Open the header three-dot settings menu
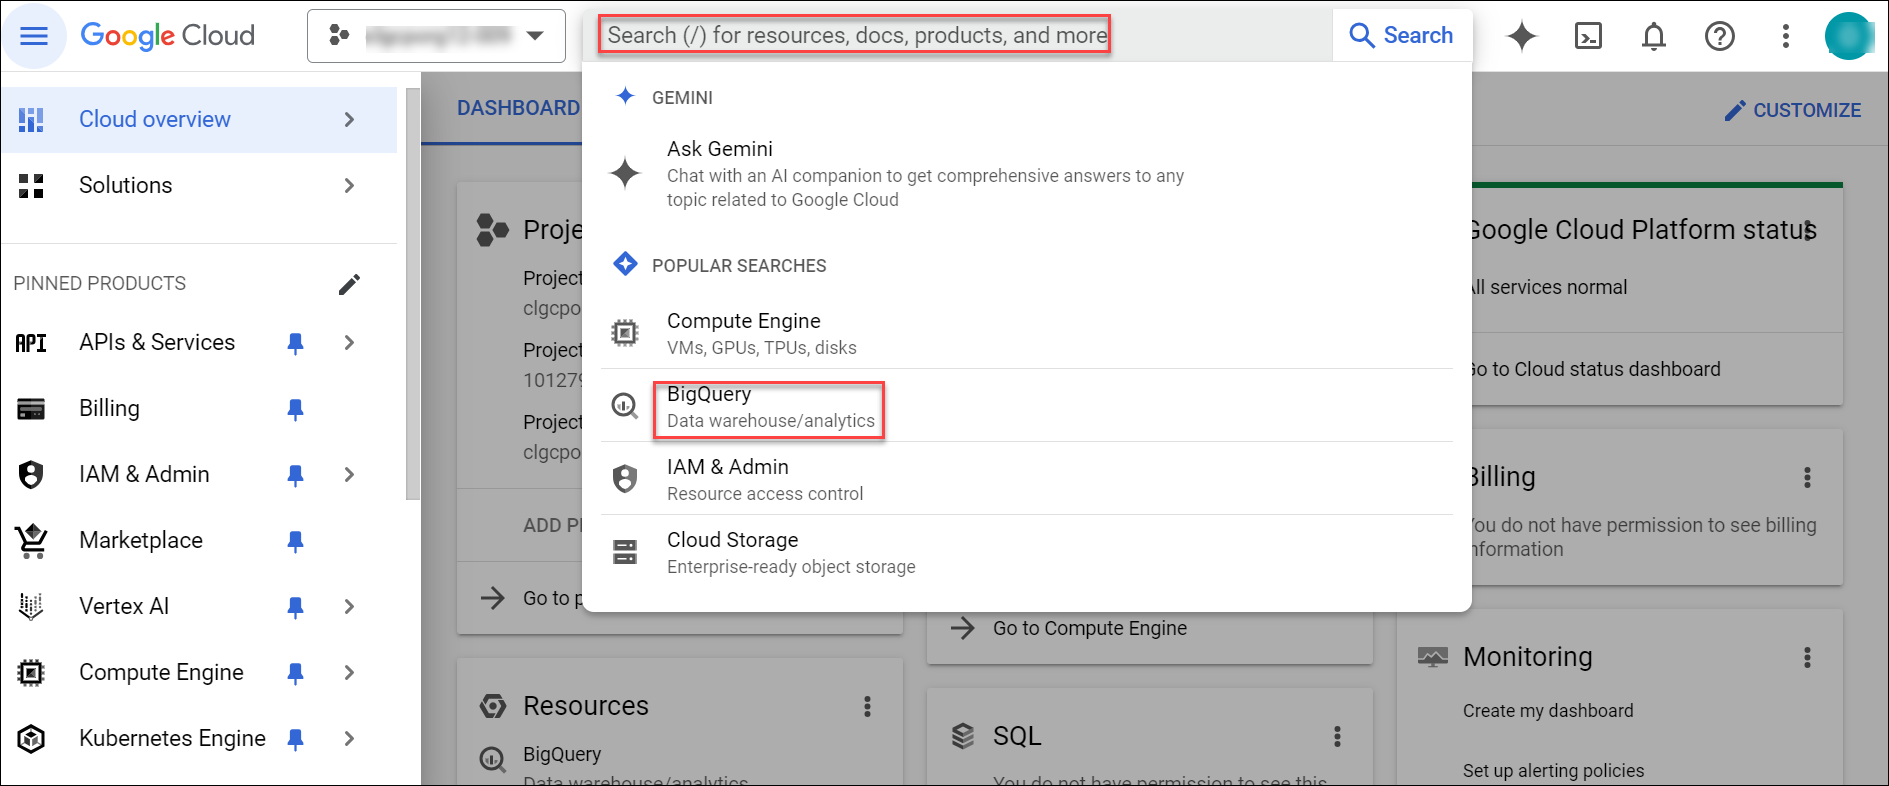 [1785, 36]
